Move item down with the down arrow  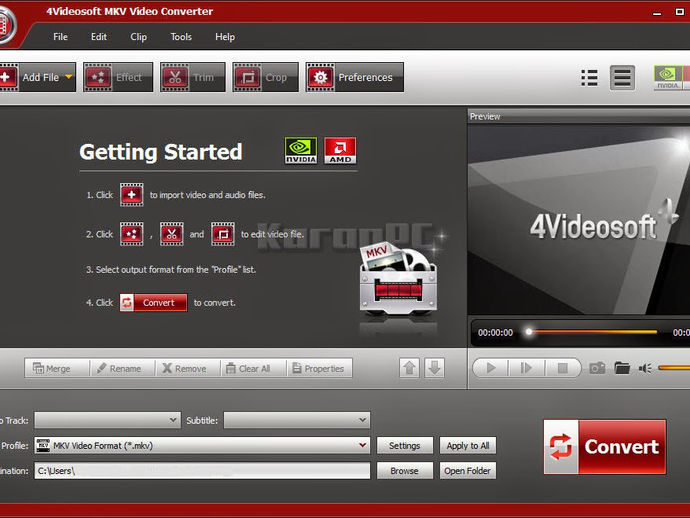pos(434,368)
